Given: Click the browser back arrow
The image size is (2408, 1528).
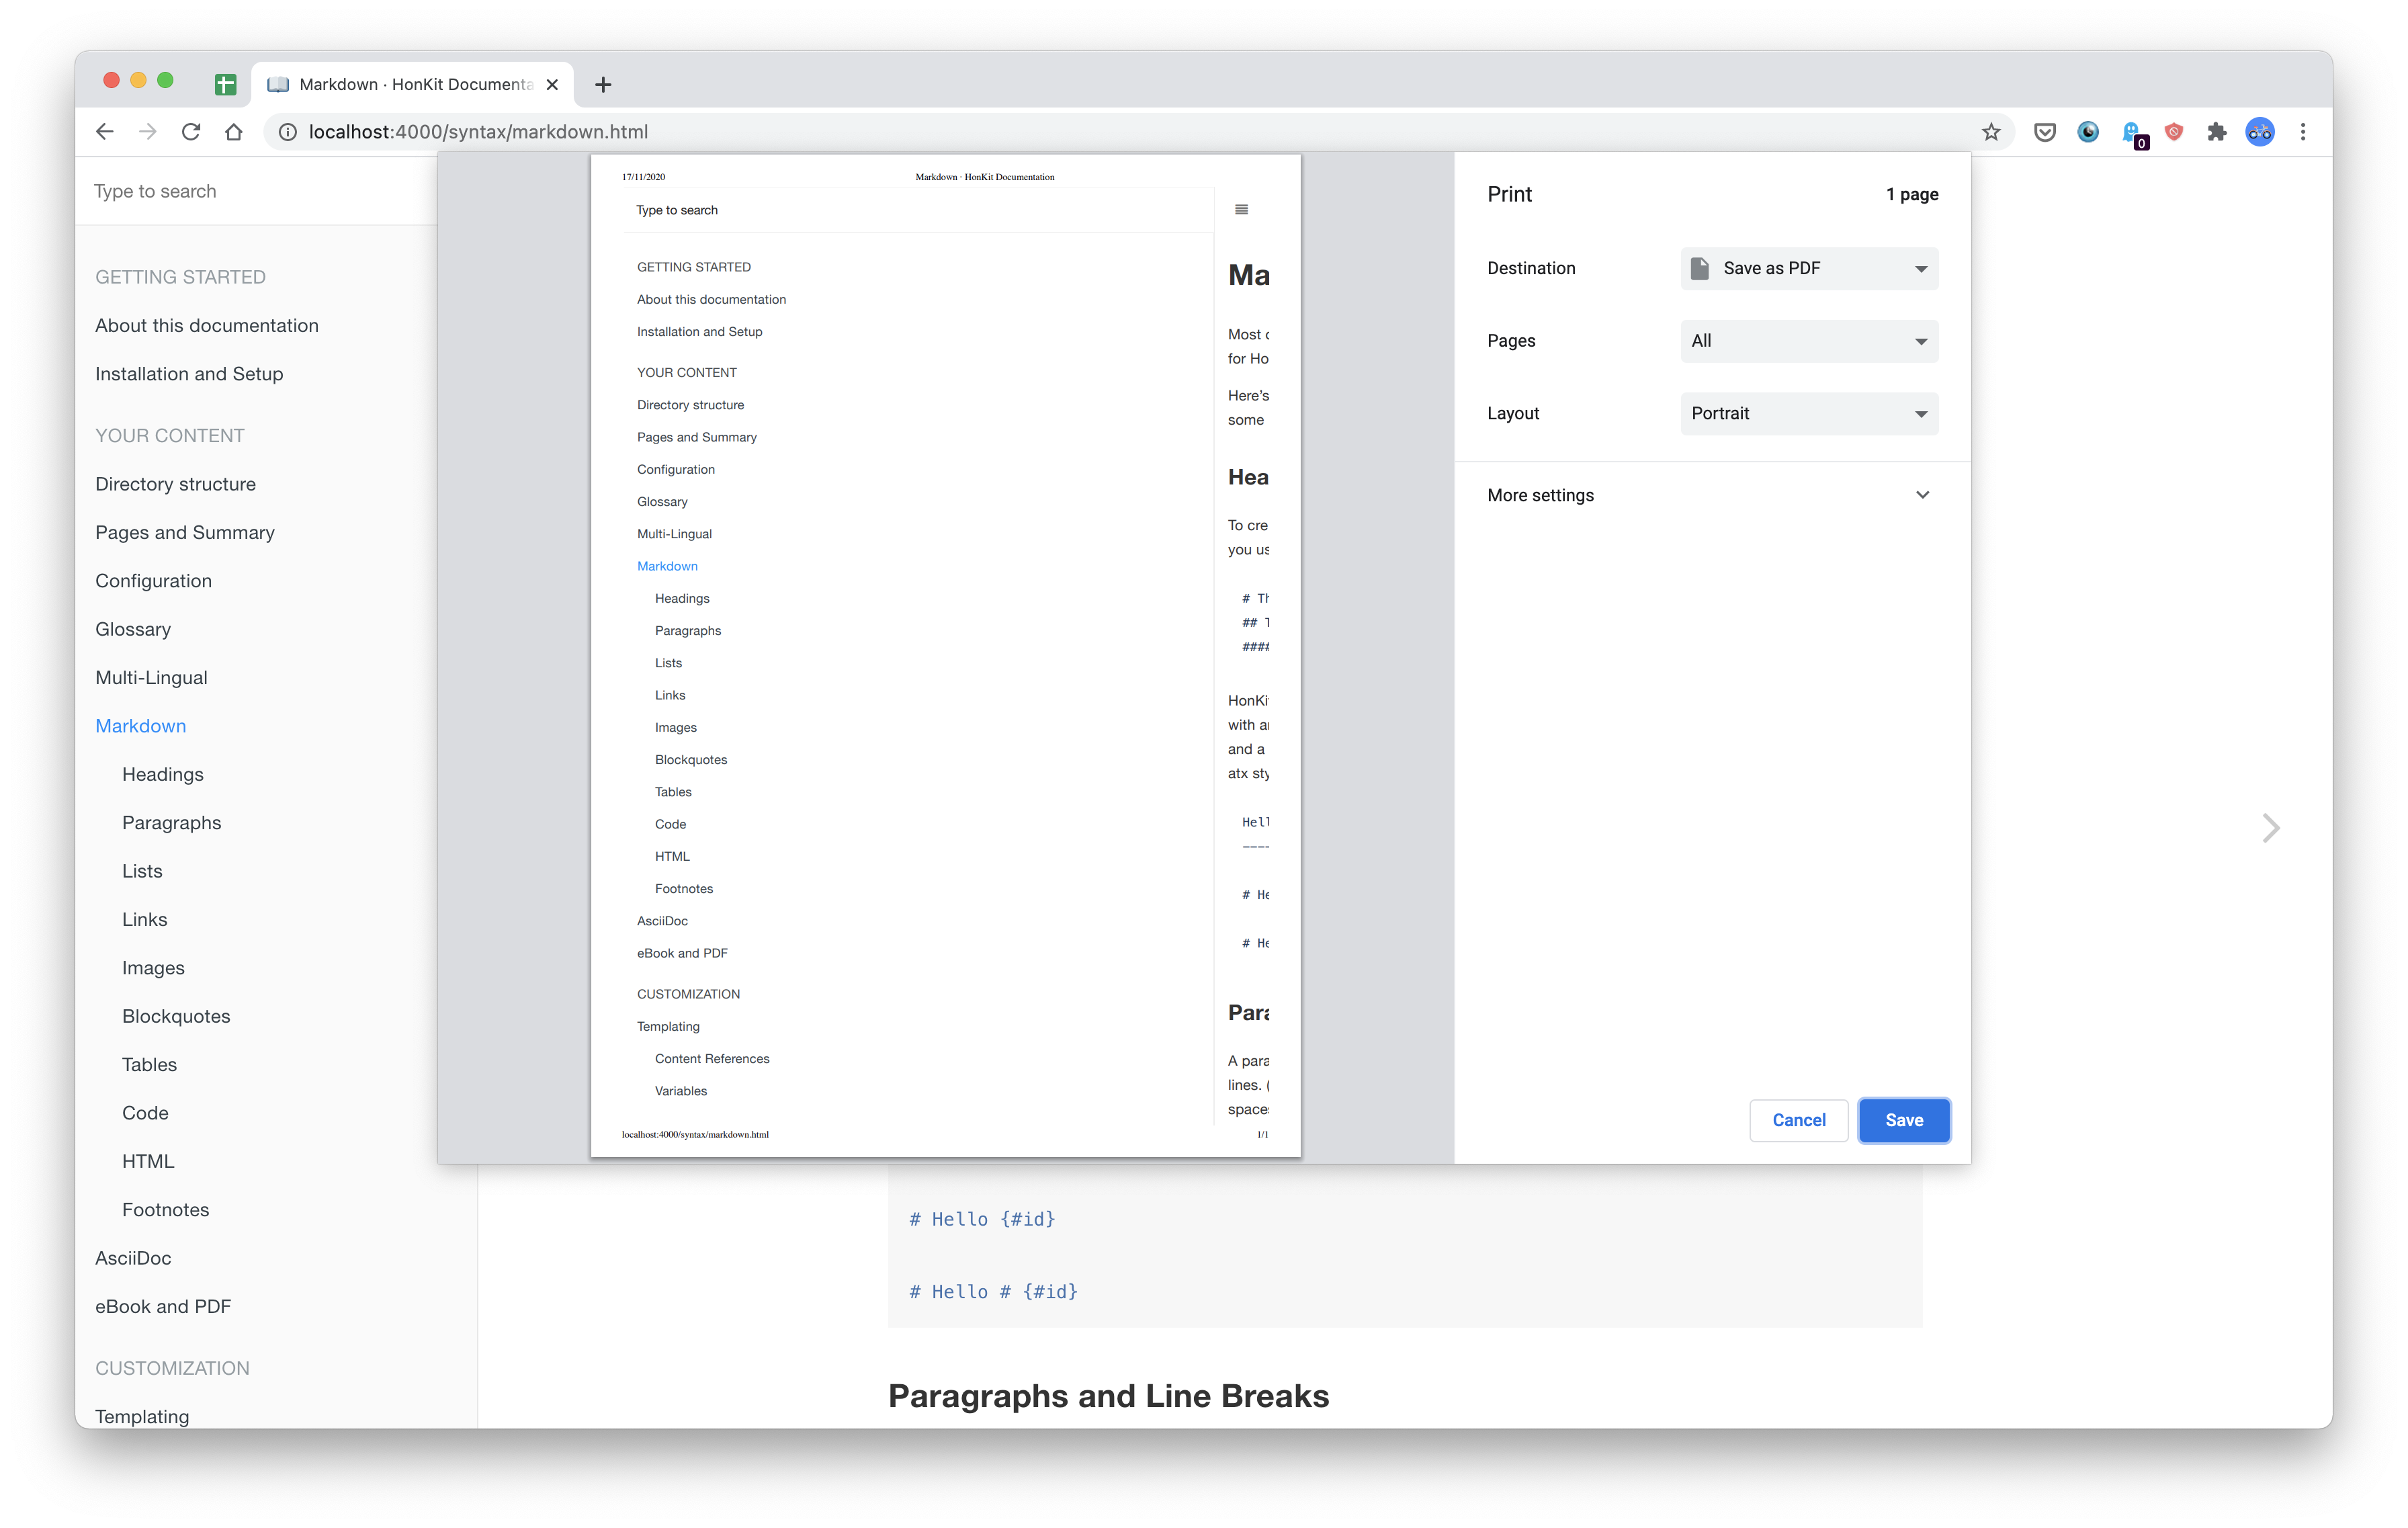Looking at the screenshot, I should coord(105,132).
